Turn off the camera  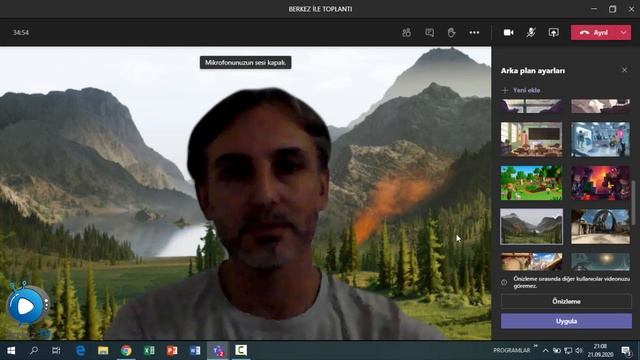509,33
